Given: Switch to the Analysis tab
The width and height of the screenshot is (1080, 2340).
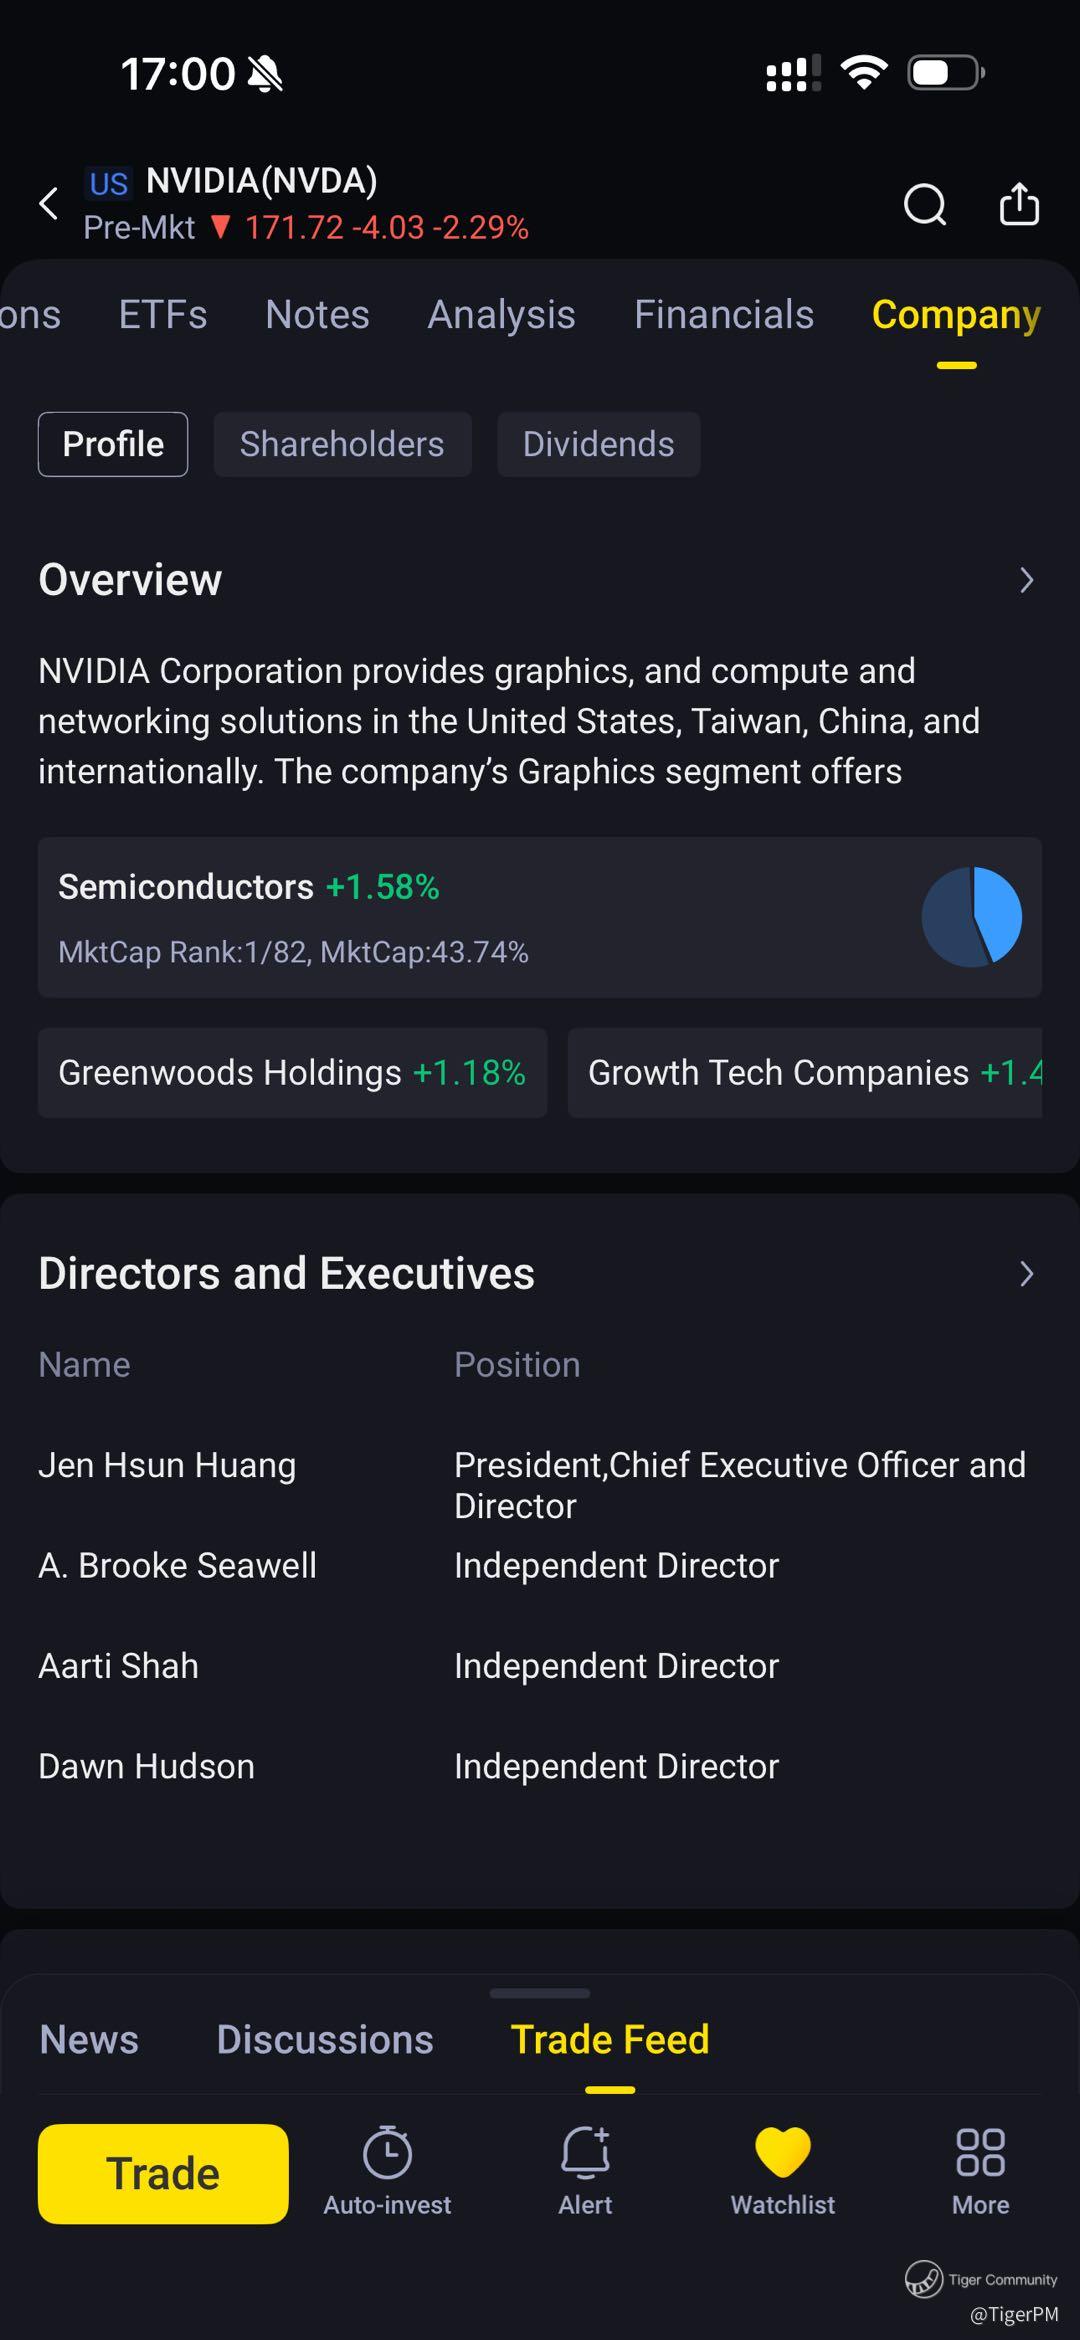Looking at the screenshot, I should (501, 315).
